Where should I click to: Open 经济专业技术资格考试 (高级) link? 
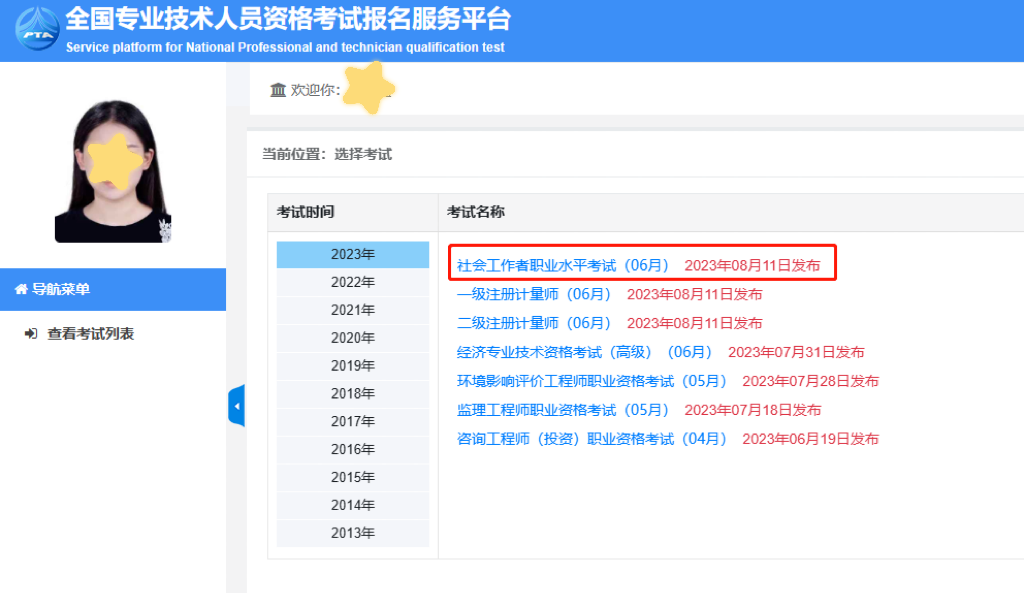(x=584, y=352)
